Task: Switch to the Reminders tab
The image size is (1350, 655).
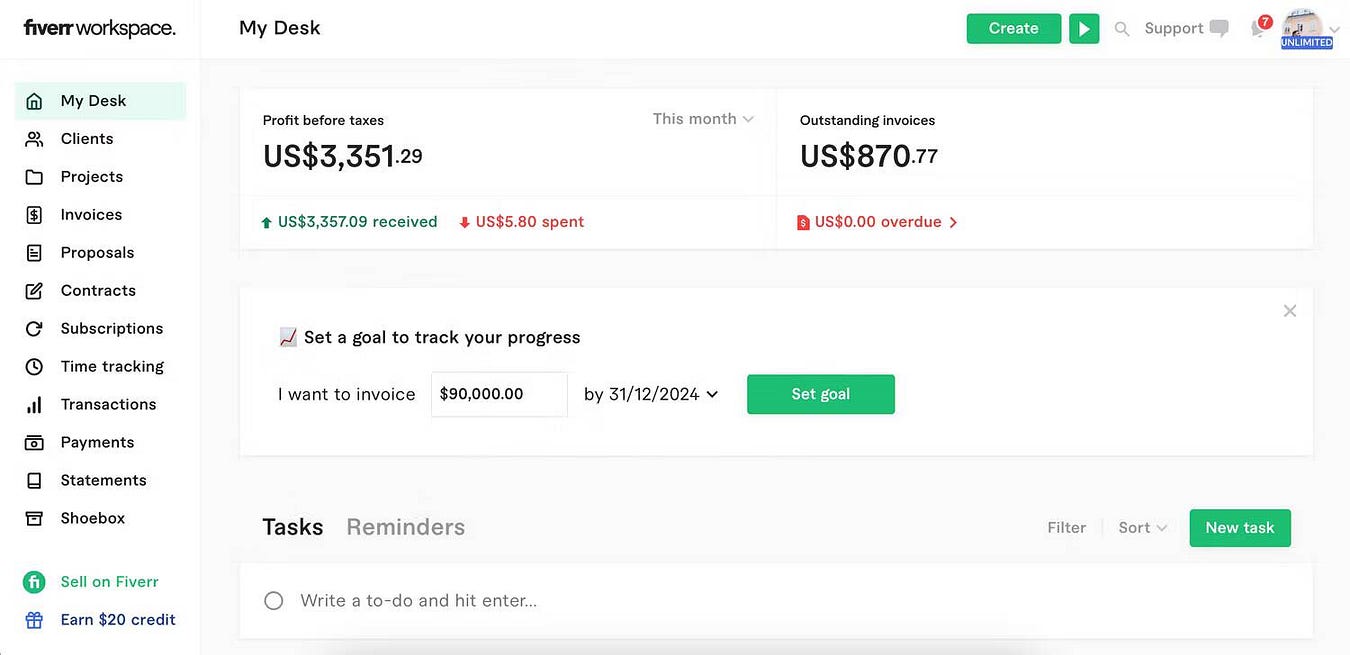Action: (405, 527)
